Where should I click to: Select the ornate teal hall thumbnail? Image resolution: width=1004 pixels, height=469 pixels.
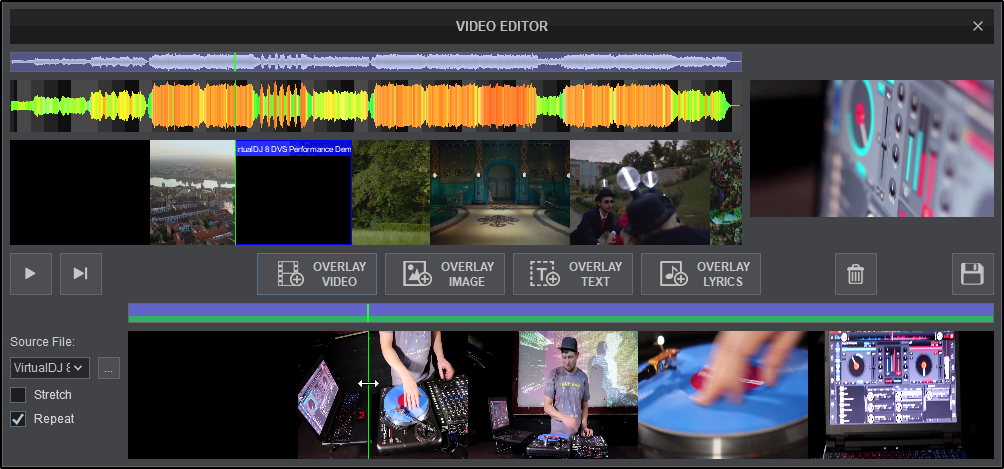pyautogui.click(x=499, y=192)
